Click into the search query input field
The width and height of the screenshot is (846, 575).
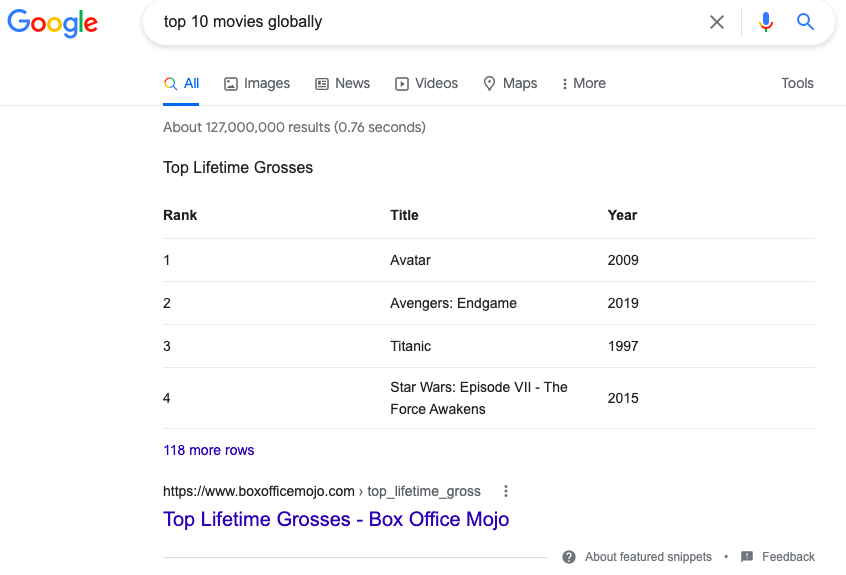(420, 22)
